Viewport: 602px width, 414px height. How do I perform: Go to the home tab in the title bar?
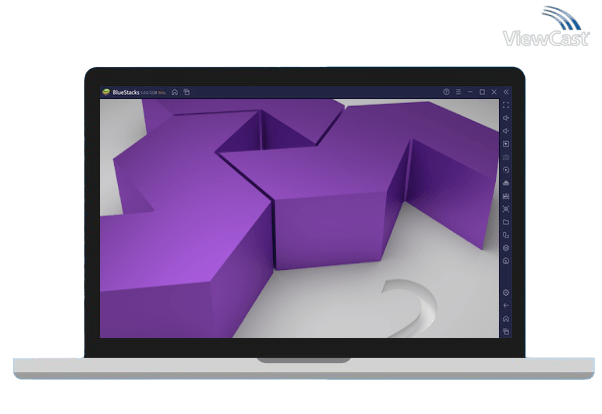point(174,92)
